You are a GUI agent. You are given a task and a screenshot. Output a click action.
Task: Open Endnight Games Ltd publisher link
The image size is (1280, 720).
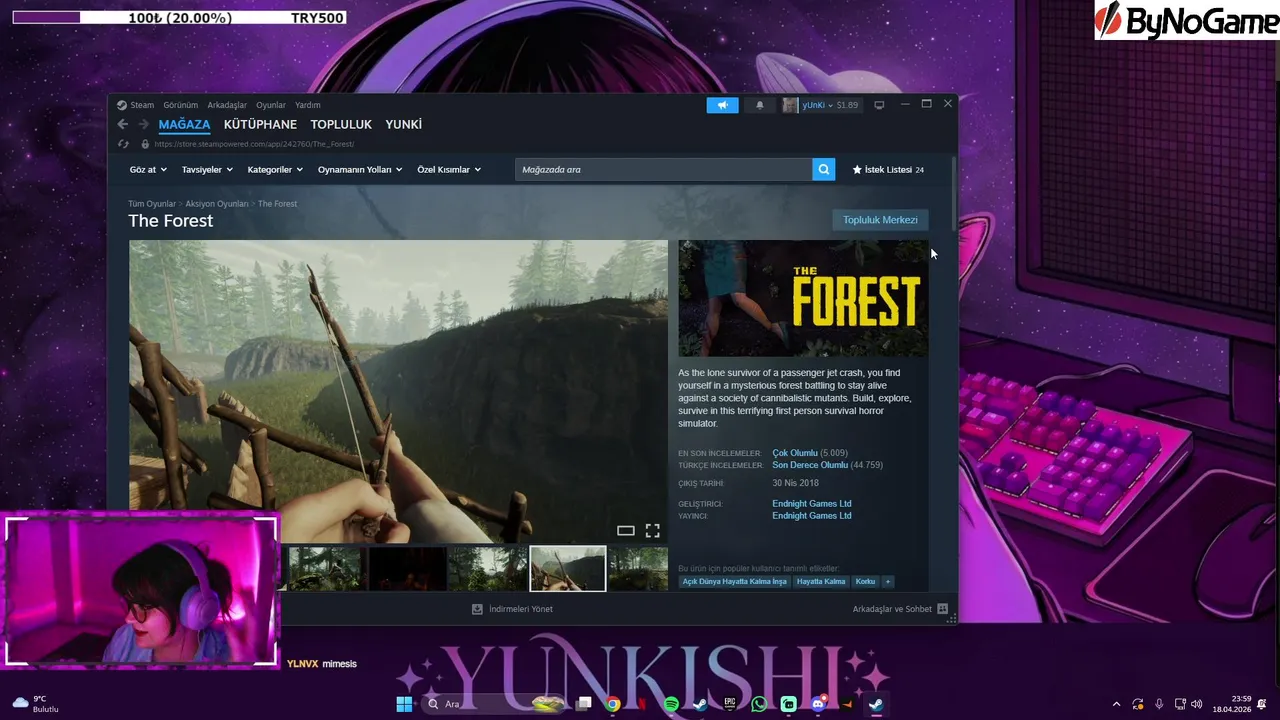812,516
